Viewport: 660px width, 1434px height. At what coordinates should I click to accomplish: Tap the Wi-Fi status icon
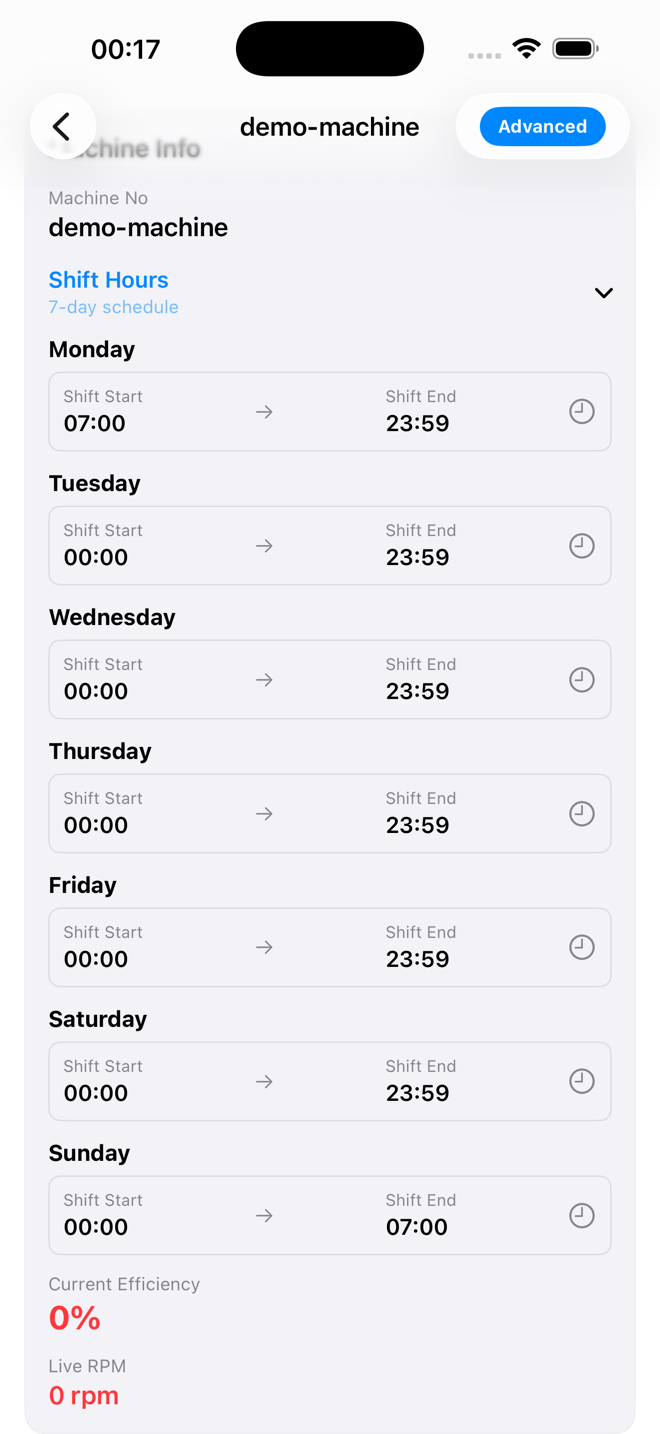coord(526,48)
